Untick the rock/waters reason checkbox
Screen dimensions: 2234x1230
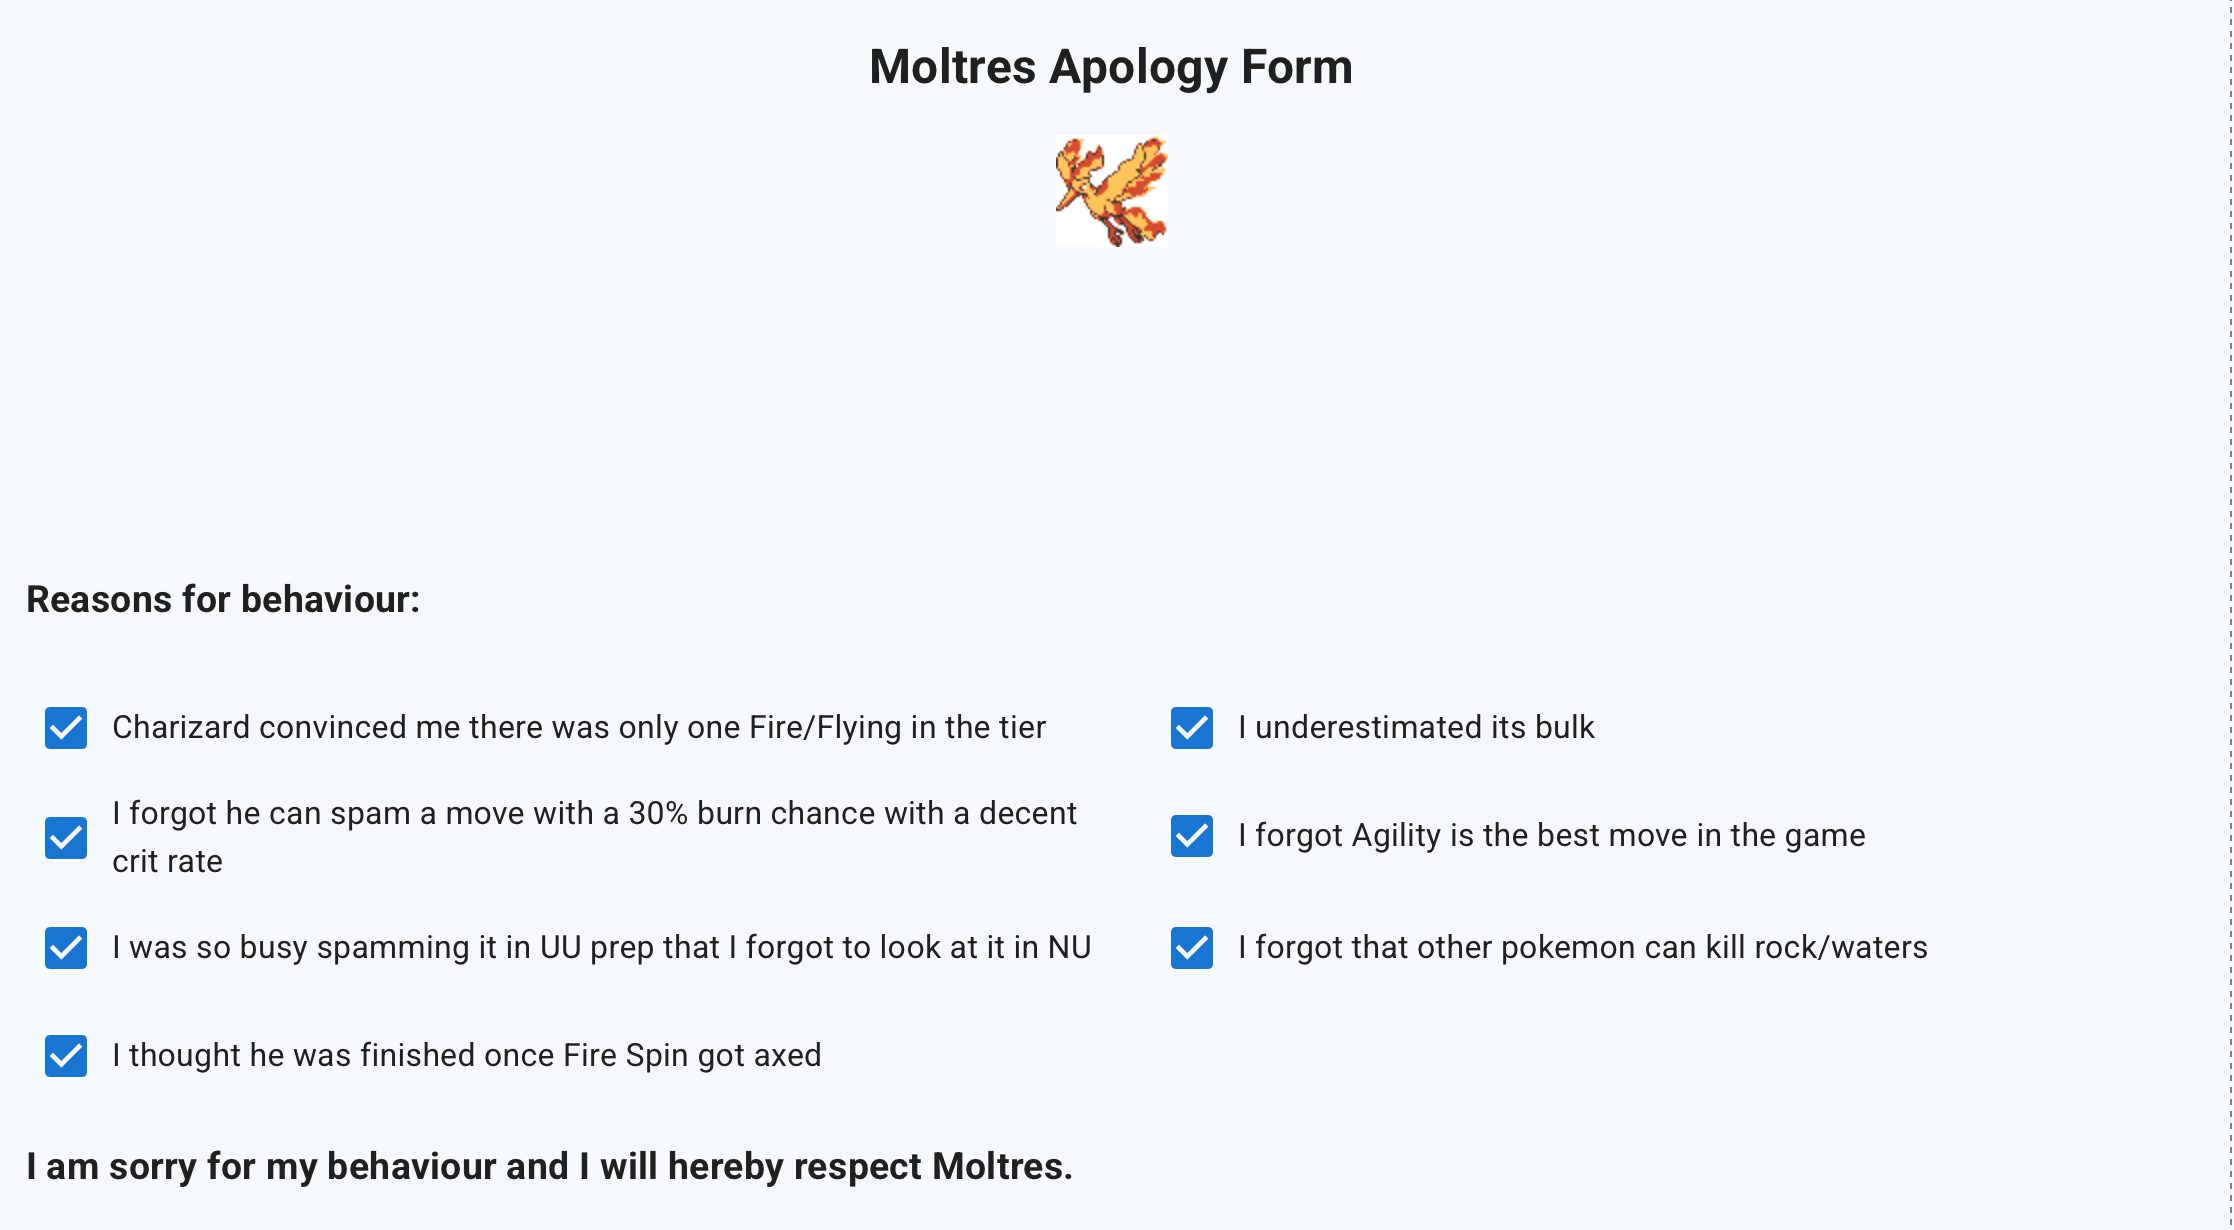(1192, 948)
